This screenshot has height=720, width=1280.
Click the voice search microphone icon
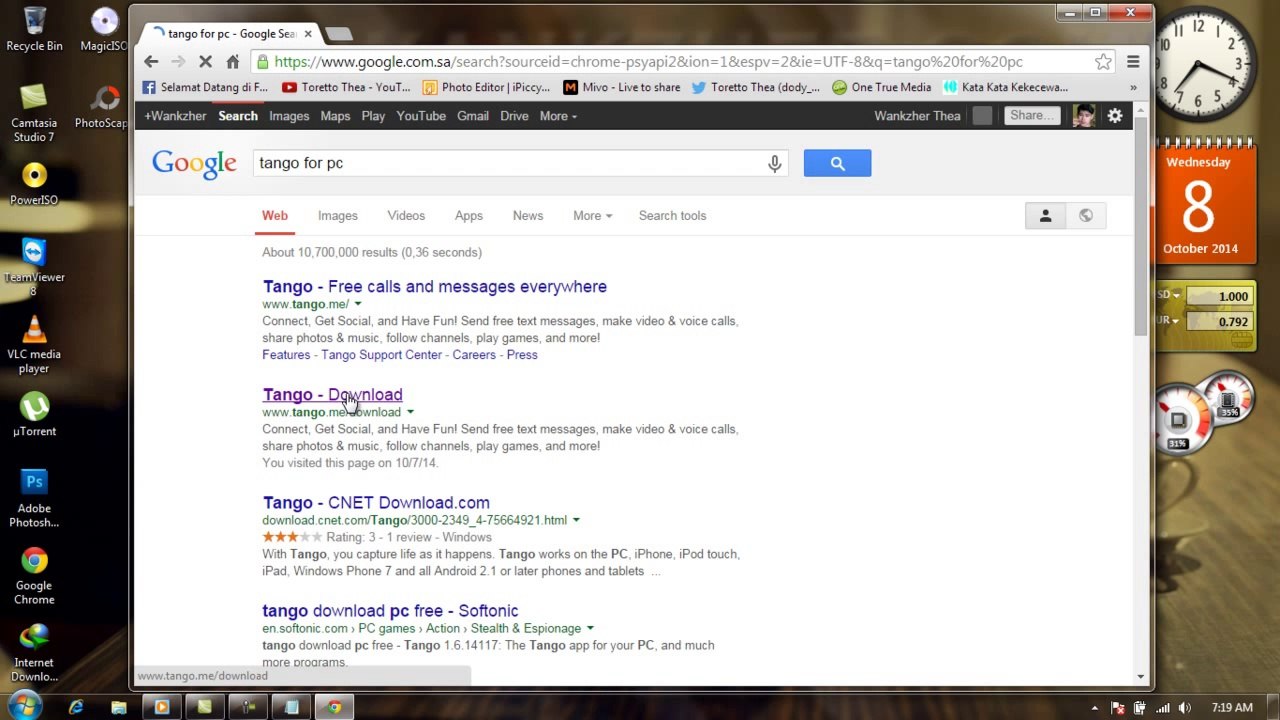coord(775,163)
